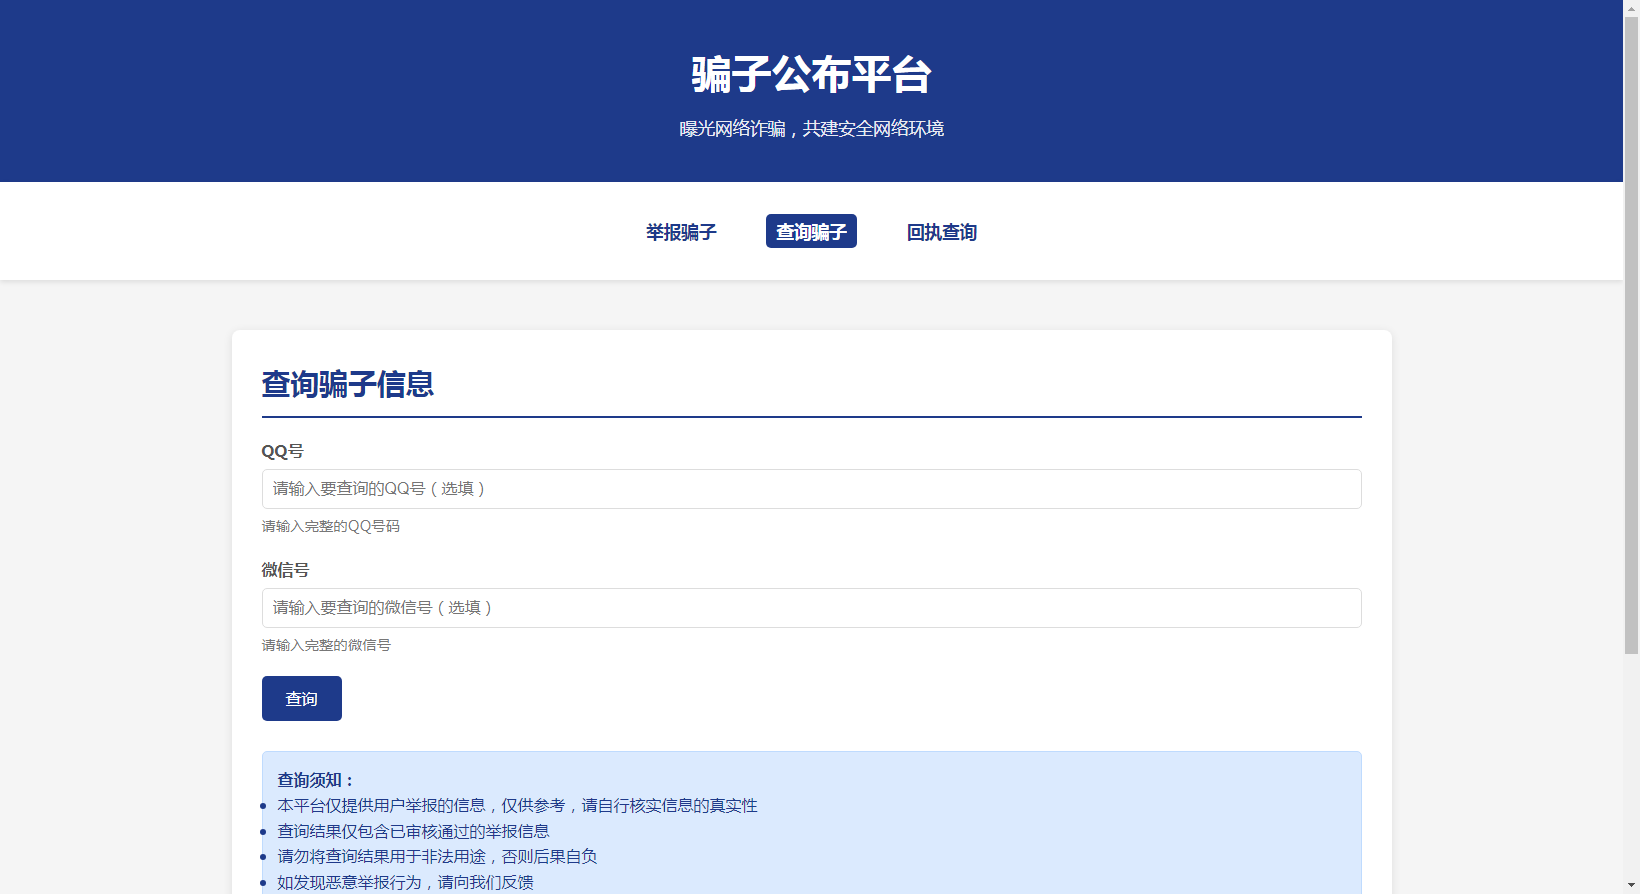This screenshot has height=894, width=1640.
Task: Click the scrollbar up arrow
Action: pyautogui.click(x=1631, y=6)
